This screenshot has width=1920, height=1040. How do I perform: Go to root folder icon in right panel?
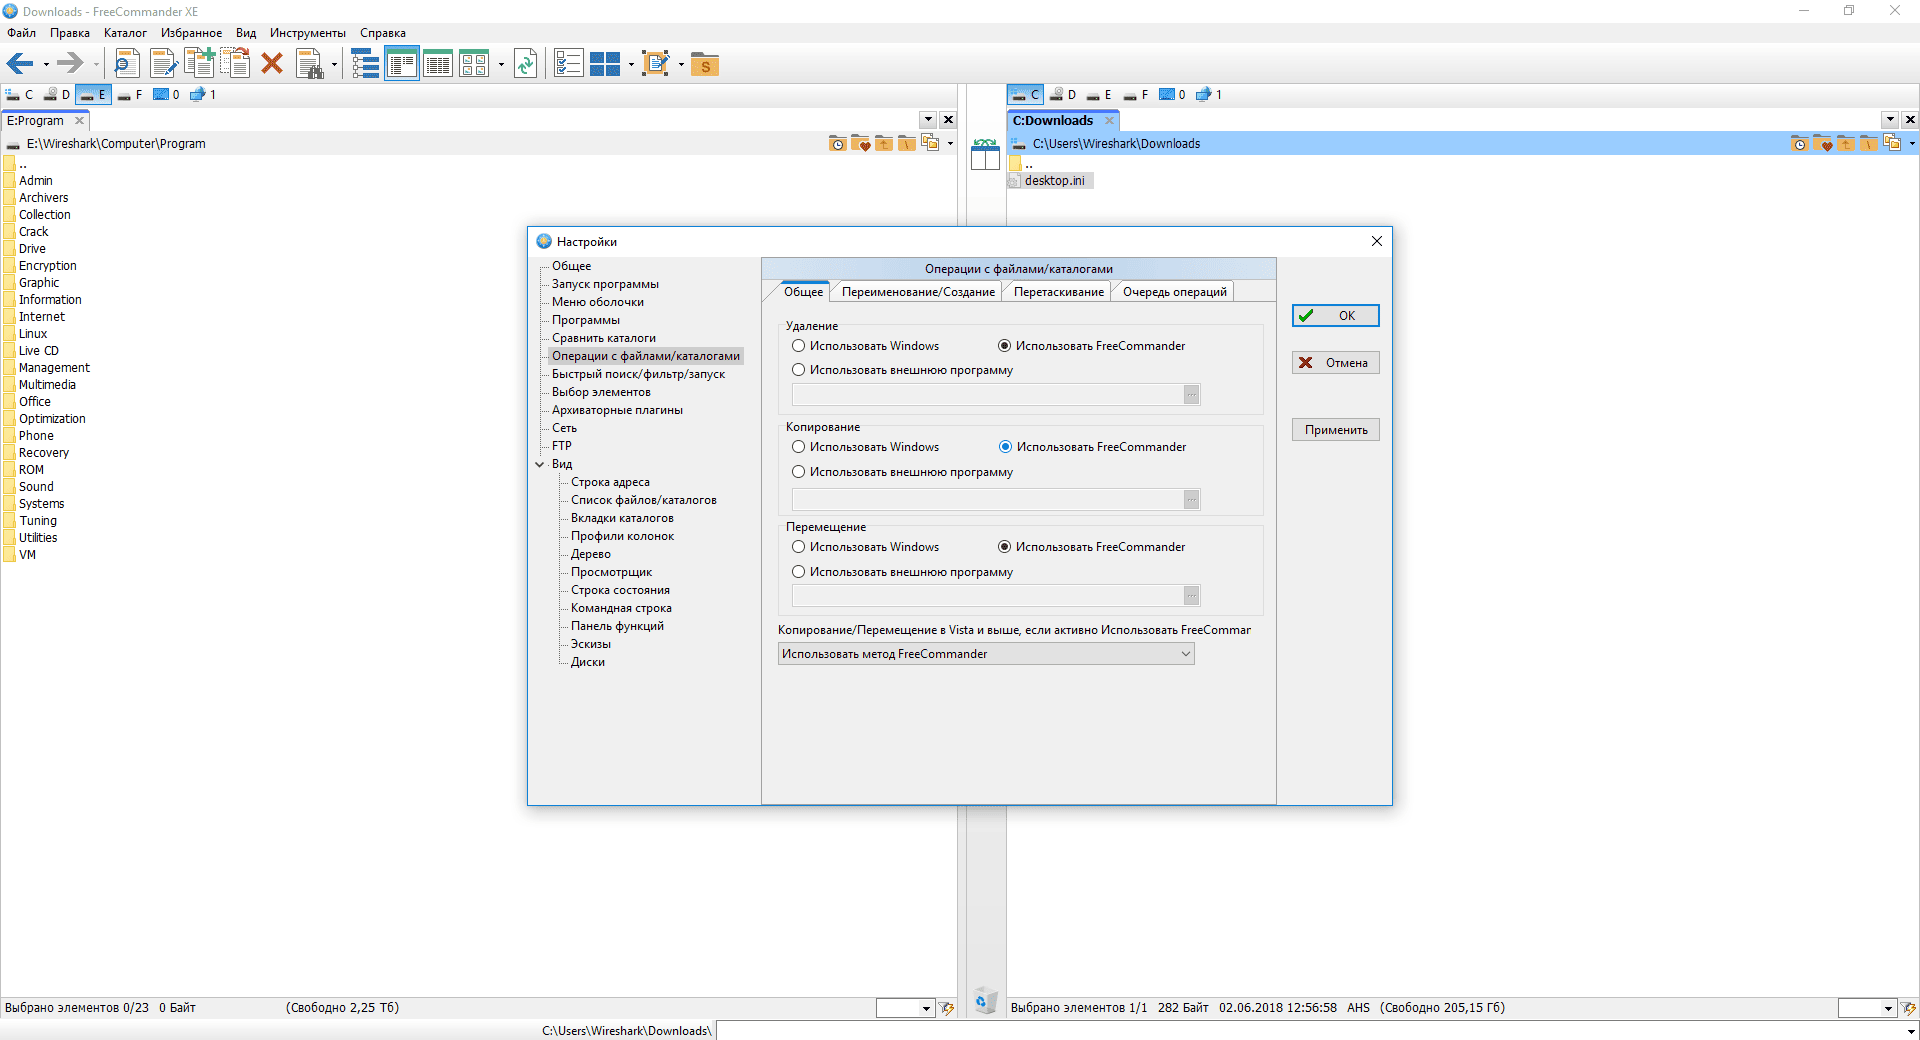coord(1868,144)
